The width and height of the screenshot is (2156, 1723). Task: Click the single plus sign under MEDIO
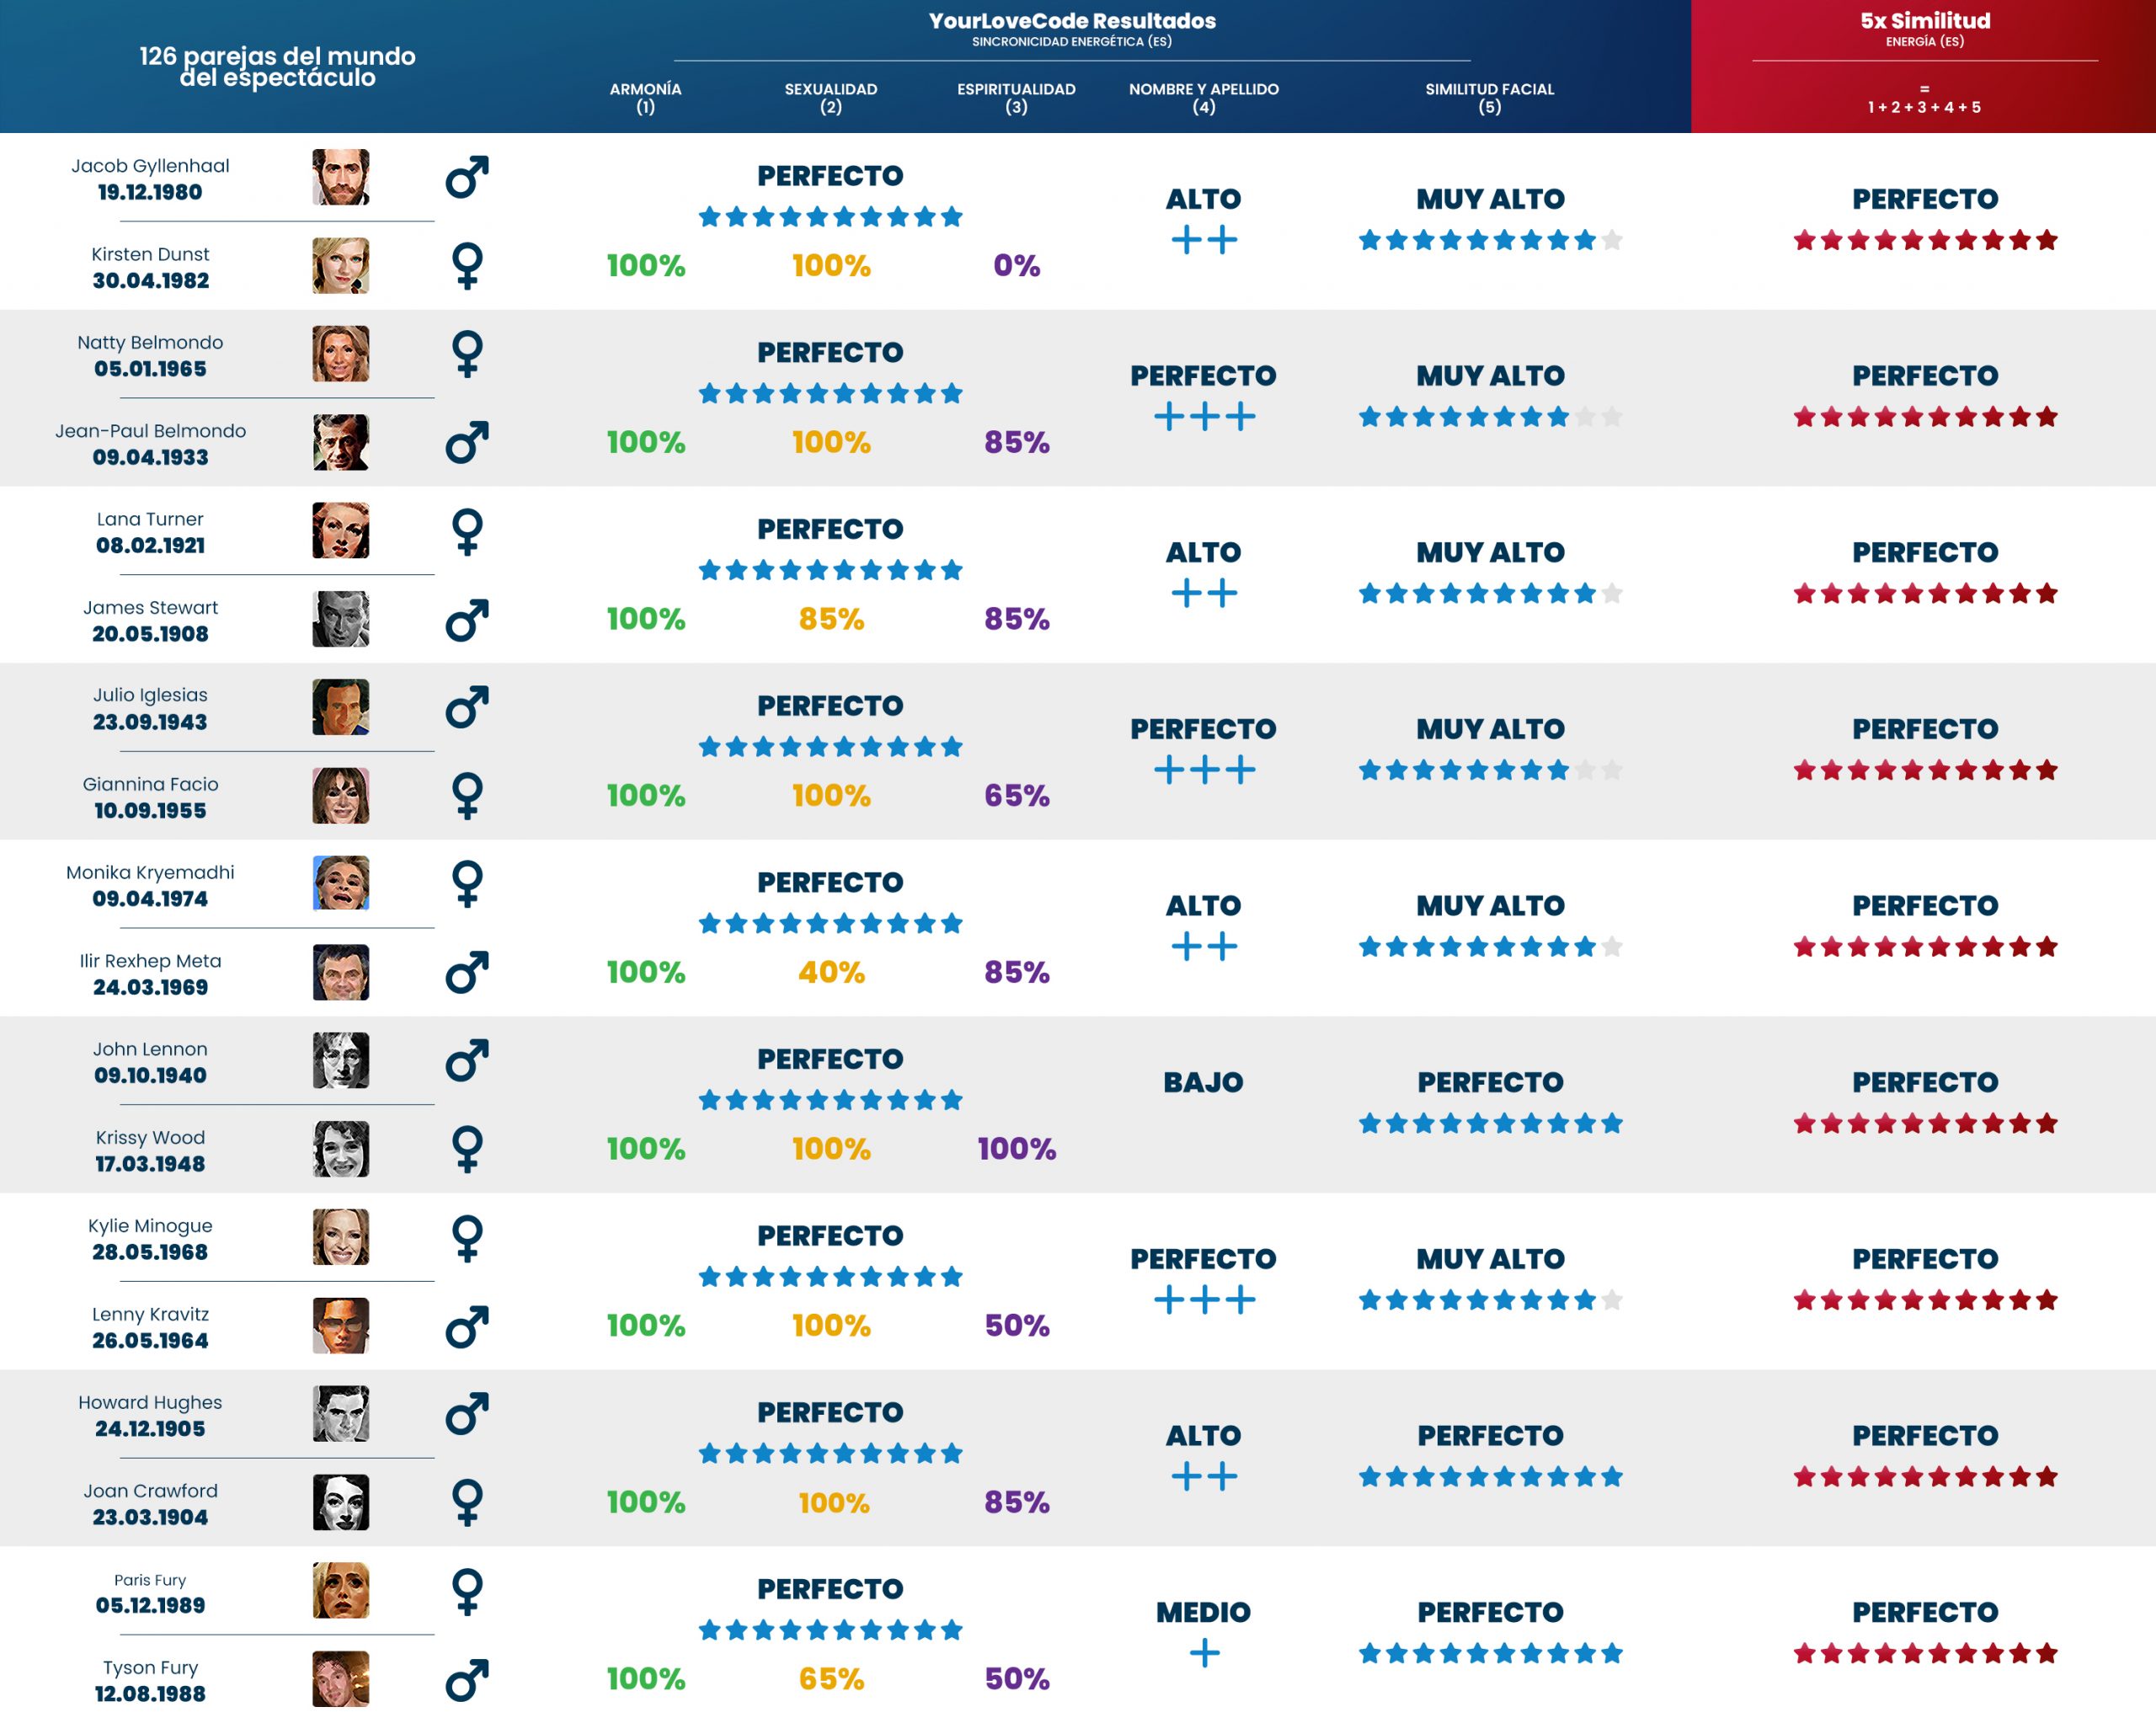[1204, 1653]
